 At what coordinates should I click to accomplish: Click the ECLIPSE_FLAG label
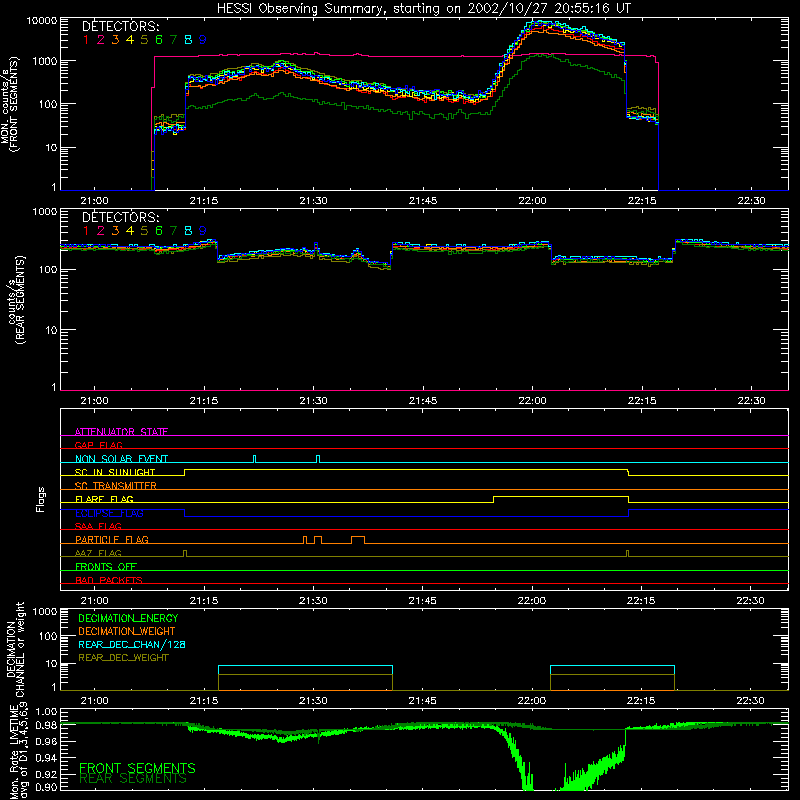point(109,513)
